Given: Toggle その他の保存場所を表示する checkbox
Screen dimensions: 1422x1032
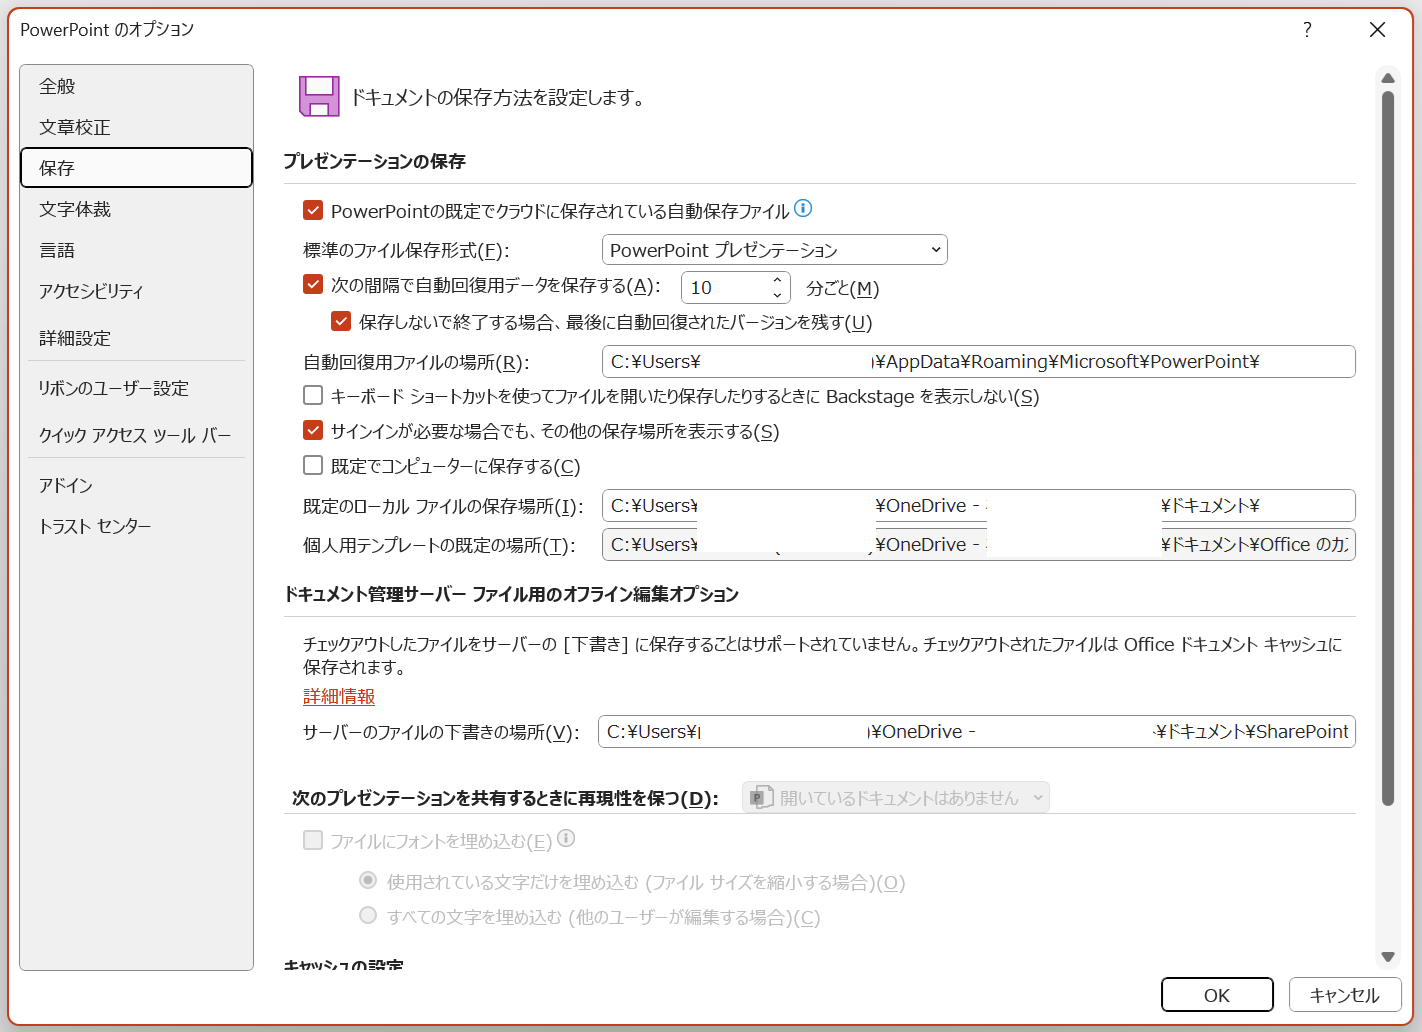Looking at the screenshot, I should 313,430.
